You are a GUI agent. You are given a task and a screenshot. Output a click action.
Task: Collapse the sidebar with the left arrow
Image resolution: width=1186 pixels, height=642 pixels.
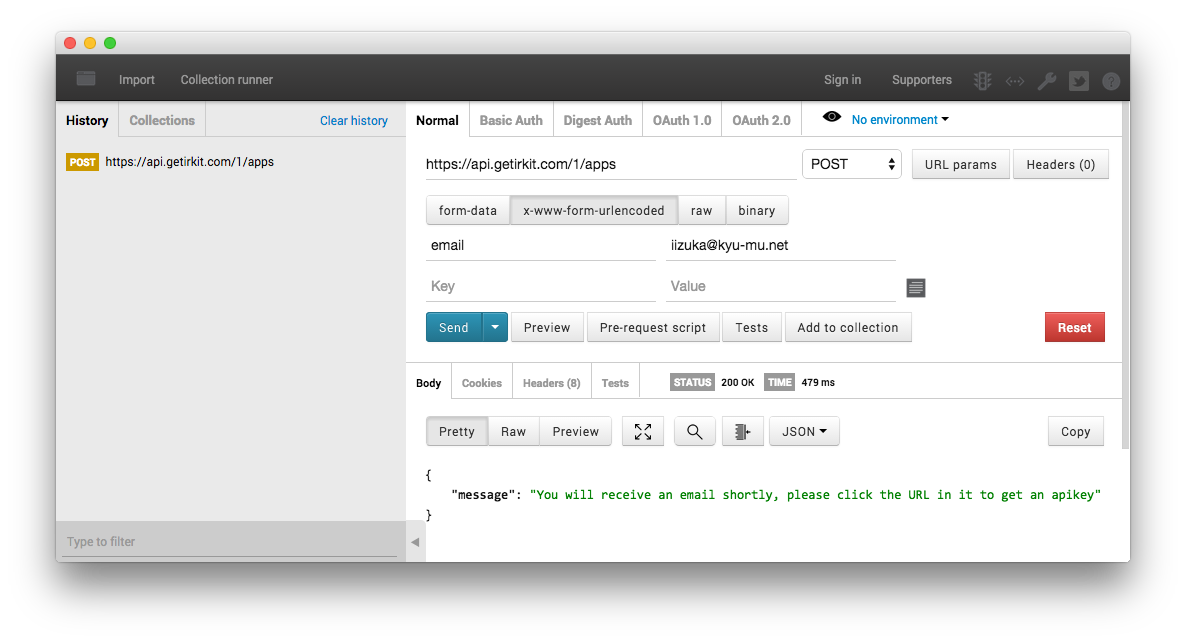[x=415, y=541]
